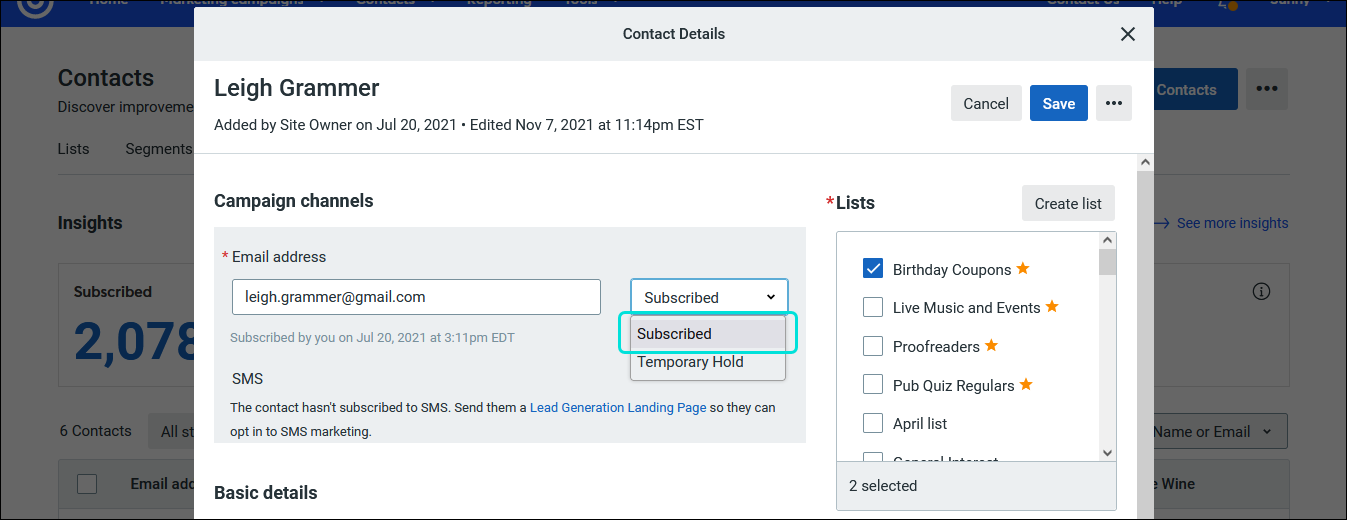Viewport: 1347px width, 520px height.
Task: Choose Subscribed from the dropdown list
Action: (x=708, y=334)
